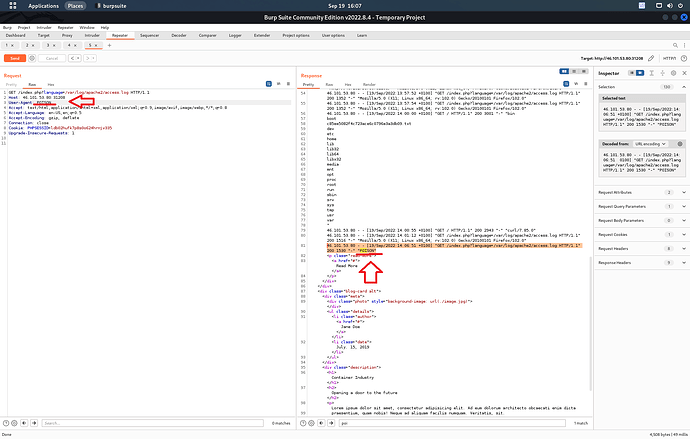This screenshot has height=439, width=690.
Task: Select combined tabbed layout view
Action: (584, 71)
